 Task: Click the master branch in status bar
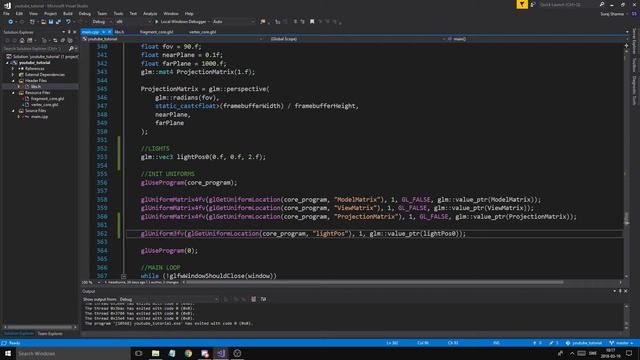pyautogui.click(x=621, y=343)
